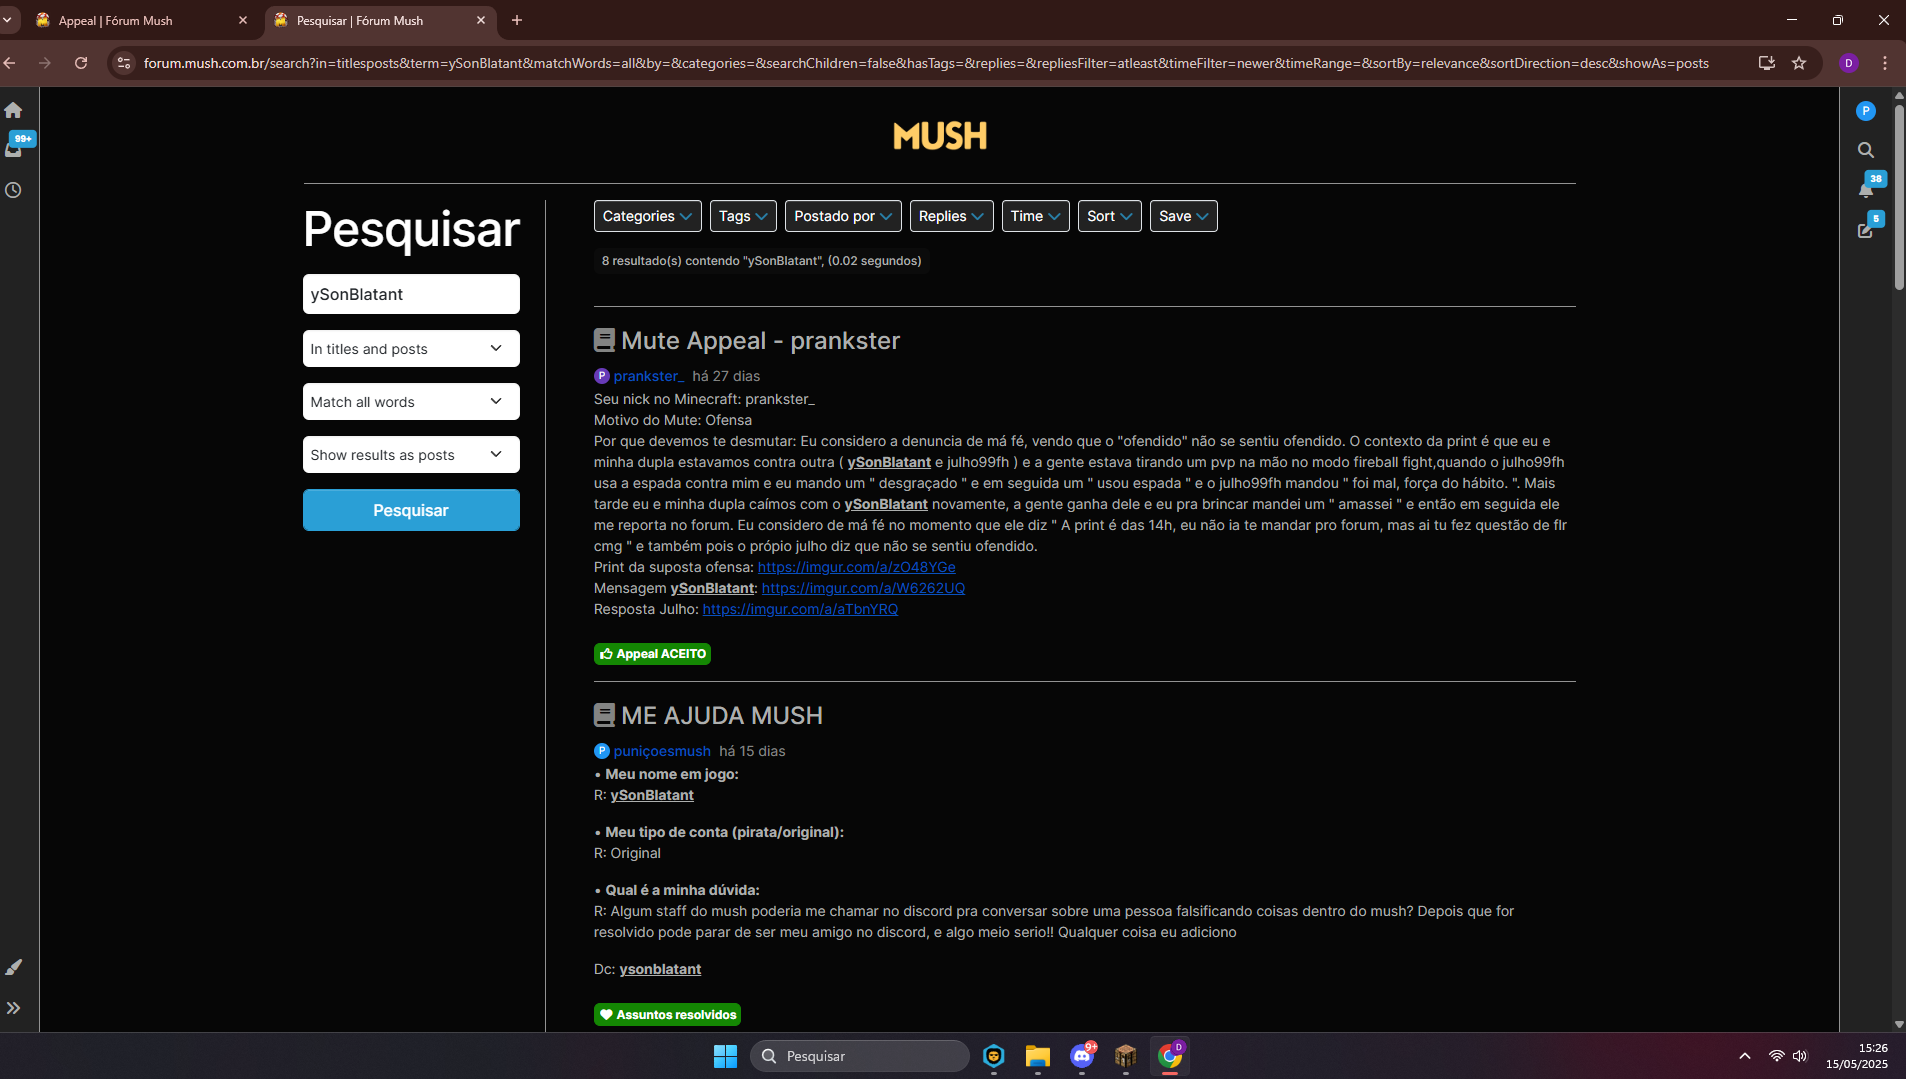Click the Windows taskbar search box
The image size is (1906, 1079).
[859, 1056]
